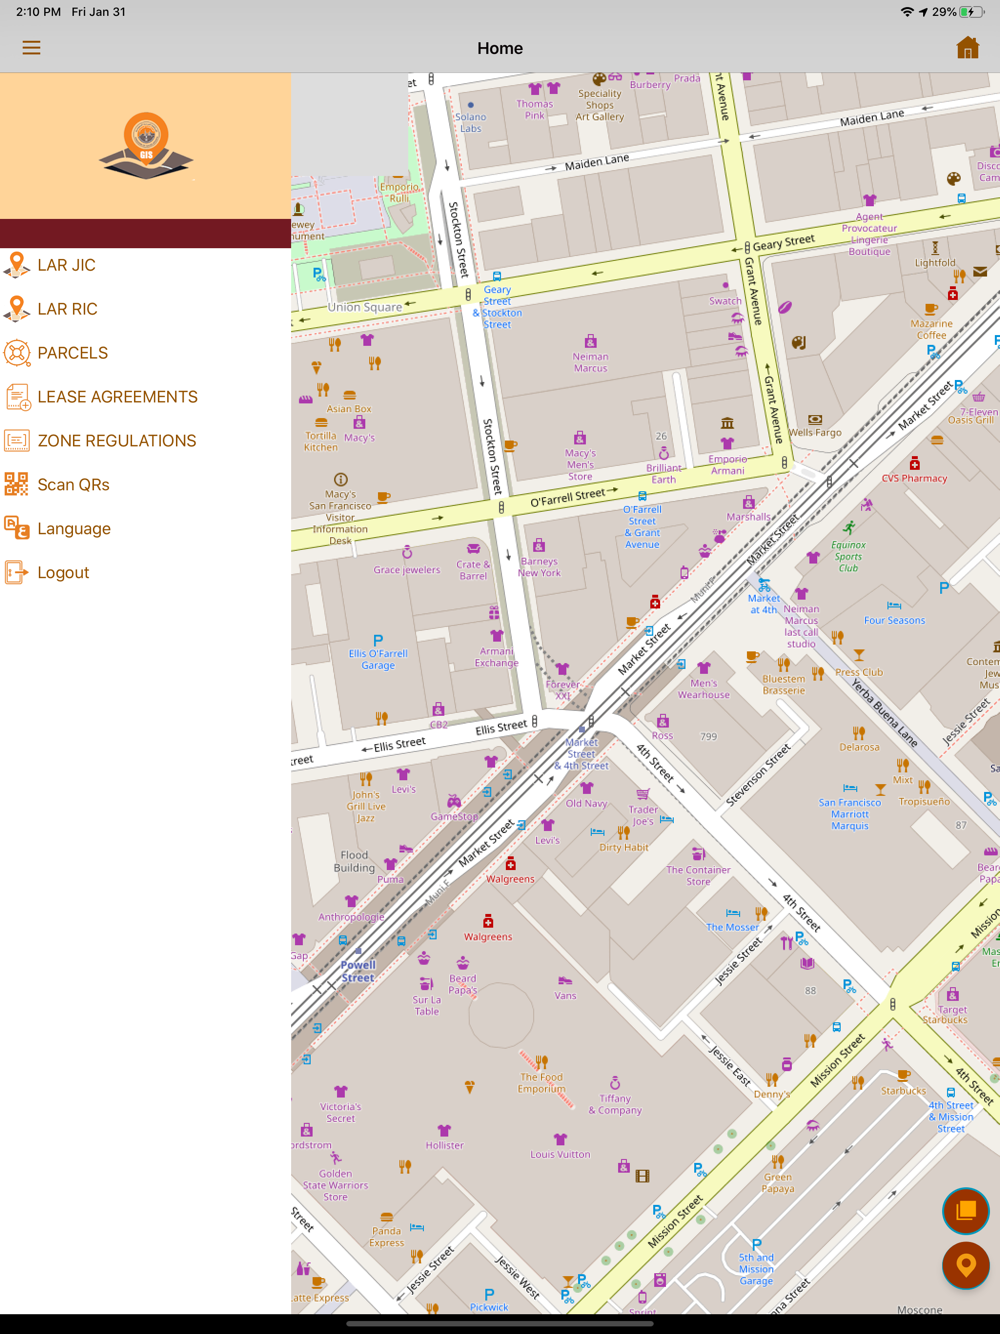
Task: Tap the Hollister store label
Action: (444, 1145)
